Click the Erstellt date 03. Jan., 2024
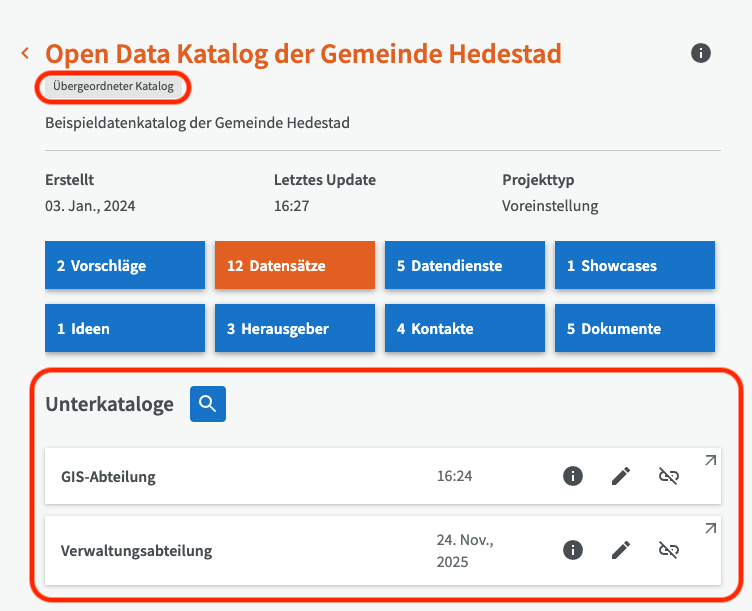Screen dimensions: 752x611 pyautogui.click(x=90, y=206)
